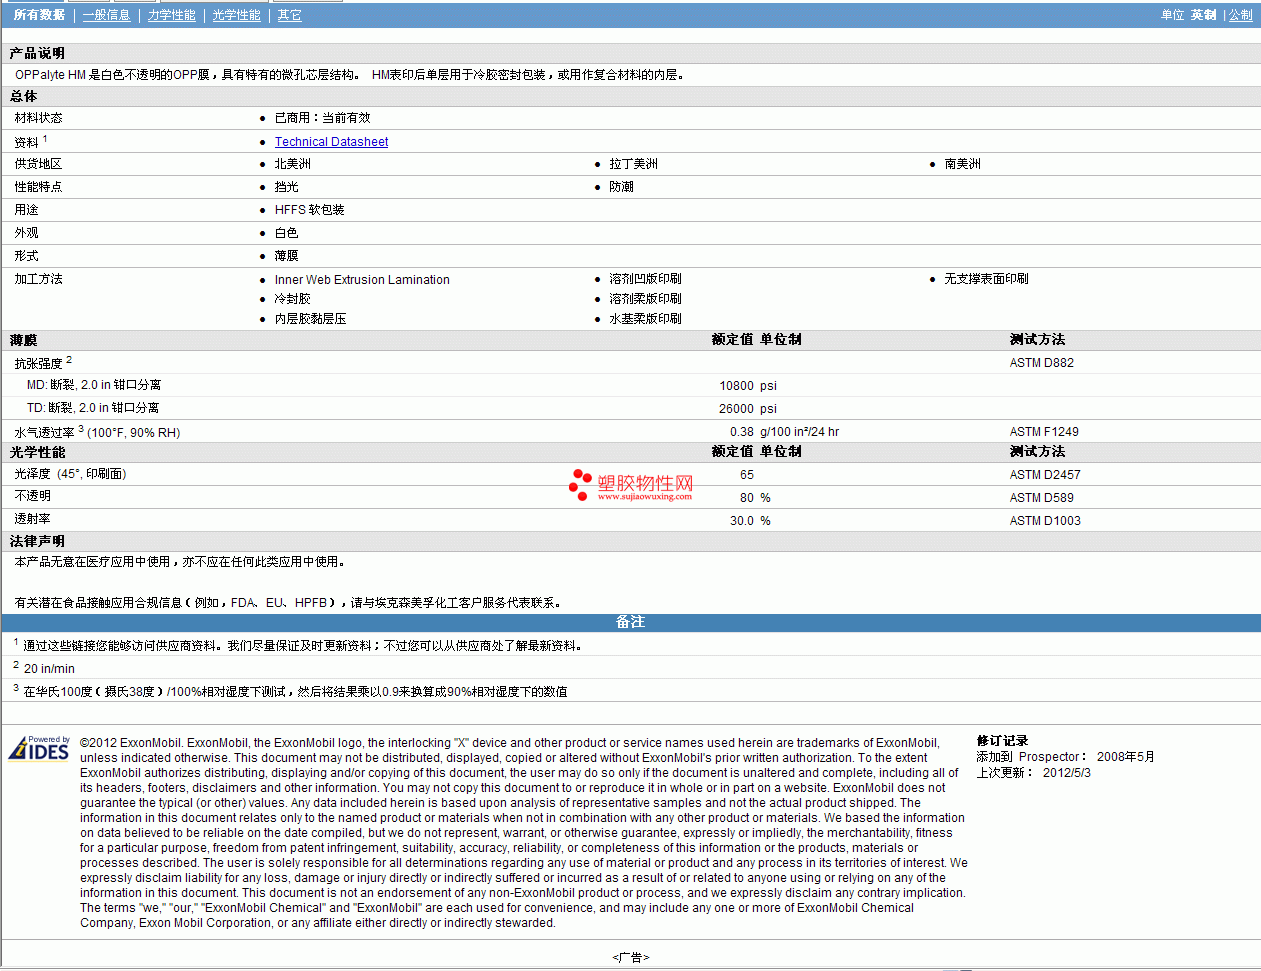Select the 水基柔版印刷 entry
The image size is (1261, 971).
tap(645, 319)
